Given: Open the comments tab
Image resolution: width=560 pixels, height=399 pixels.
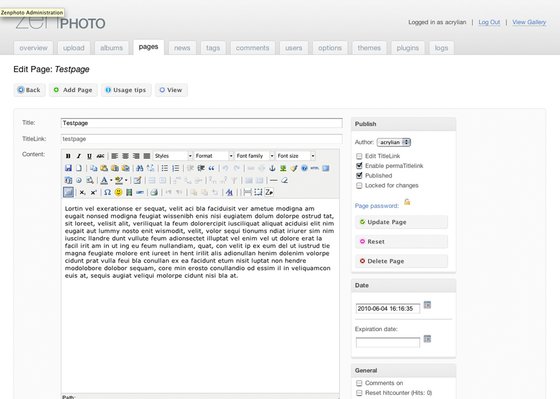Looking at the screenshot, I should (252, 48).
